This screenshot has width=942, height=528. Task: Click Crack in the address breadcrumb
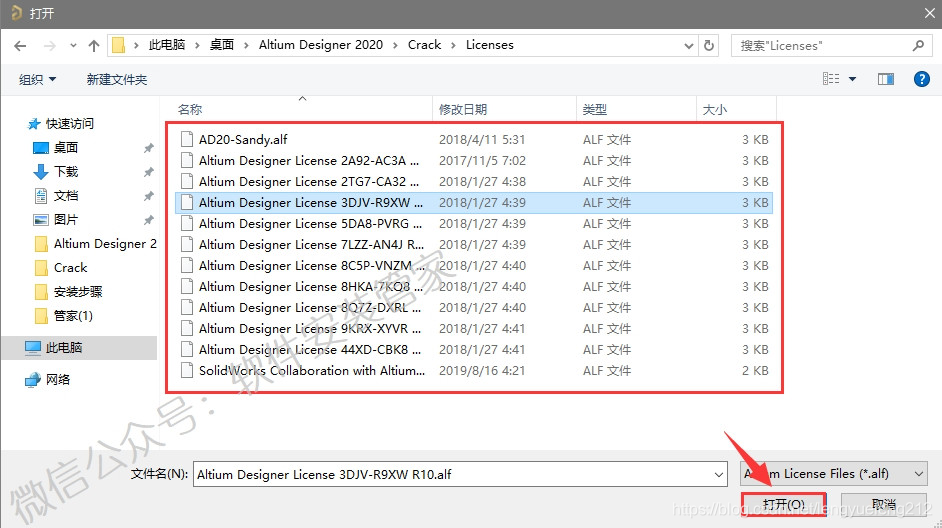click(424, 45)
